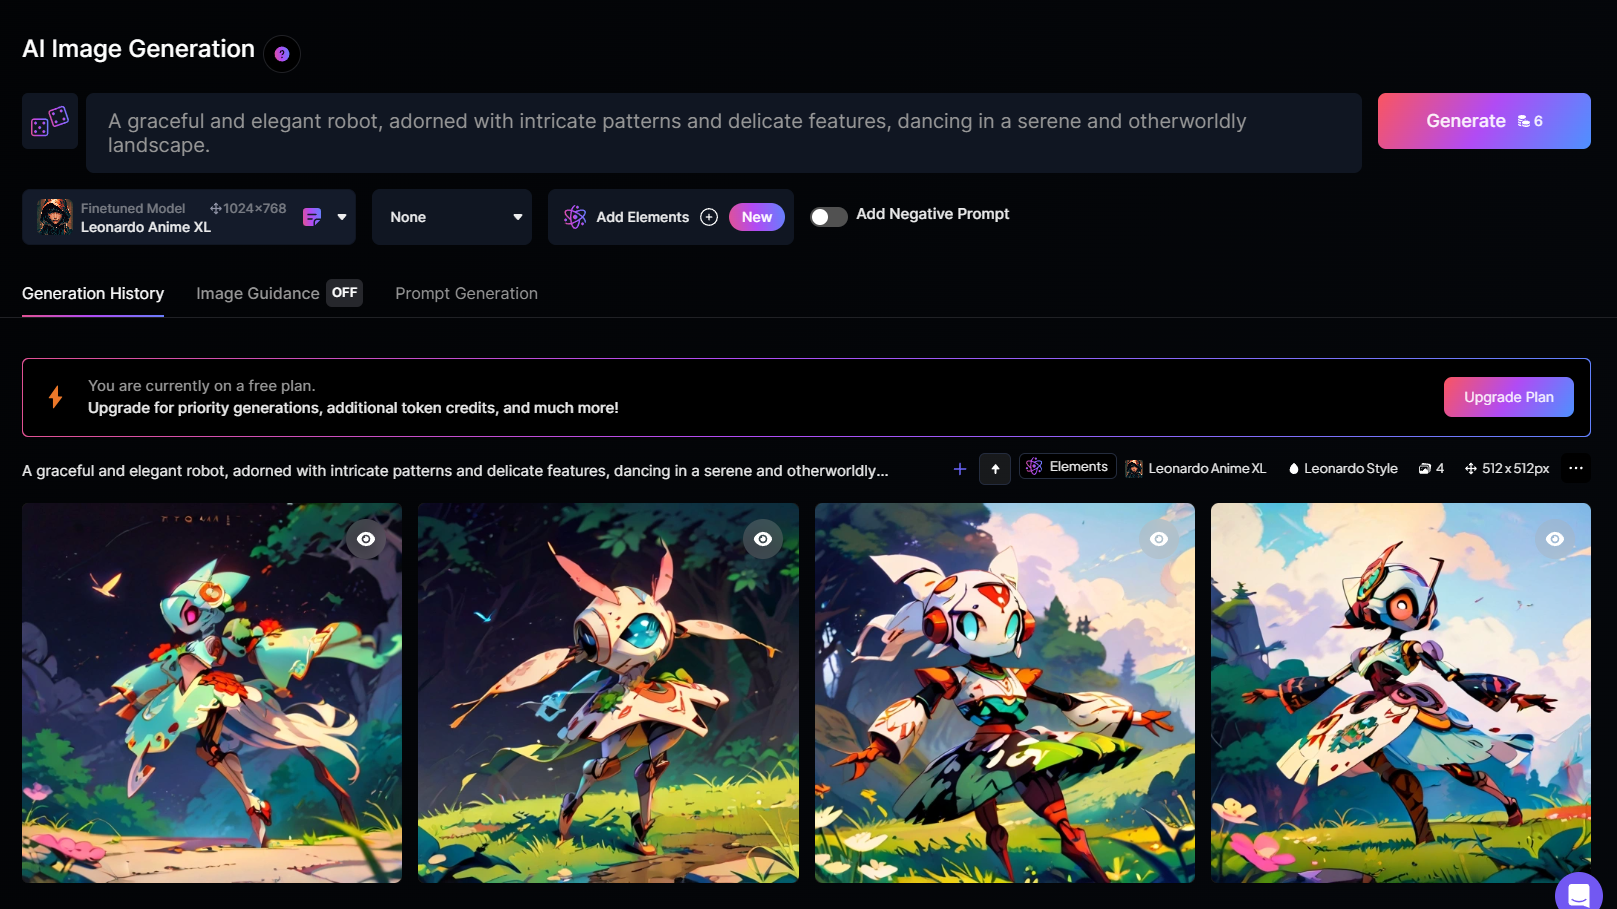Expand the Leonardo Anime XL model dropdown

tap(342, 217)
